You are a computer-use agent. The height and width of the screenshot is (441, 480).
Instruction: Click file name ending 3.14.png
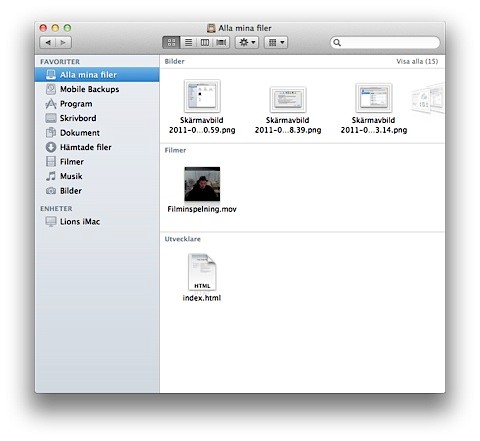374,125
